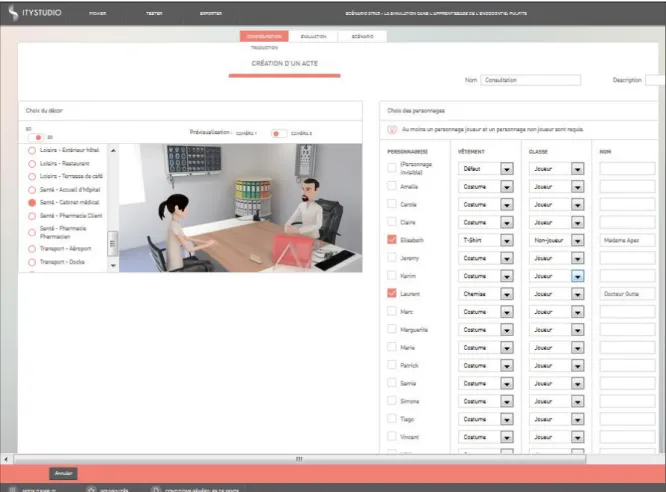The height and width of the screenshot is (492, 666).
Task: Switch to the Evaluation tab
Action: tap(313, 37)
